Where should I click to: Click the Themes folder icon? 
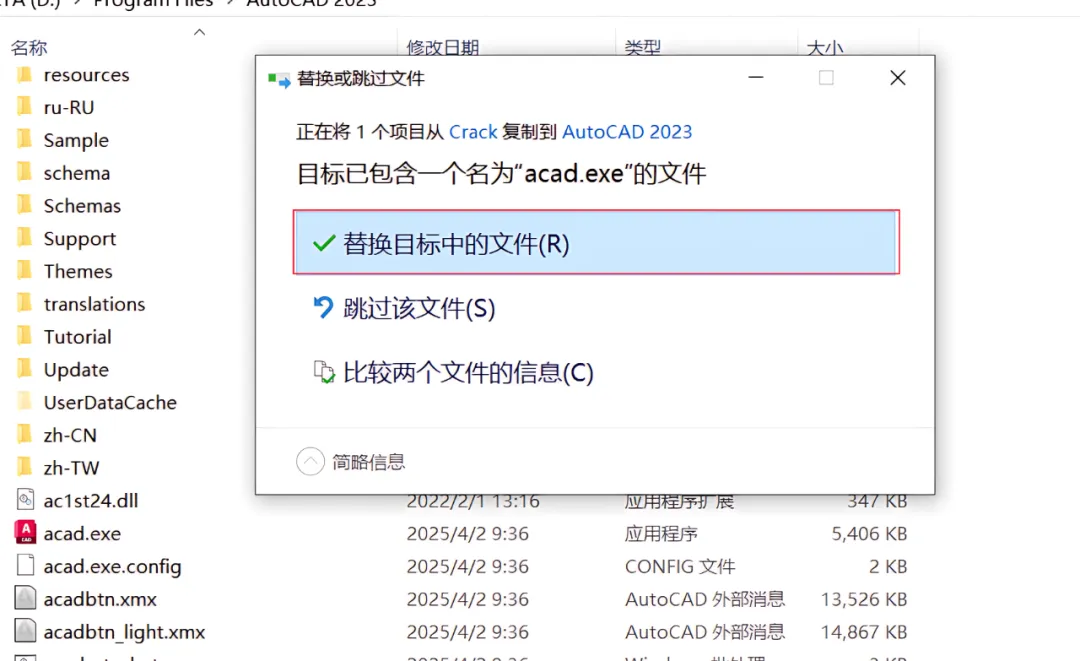[24, 270]
